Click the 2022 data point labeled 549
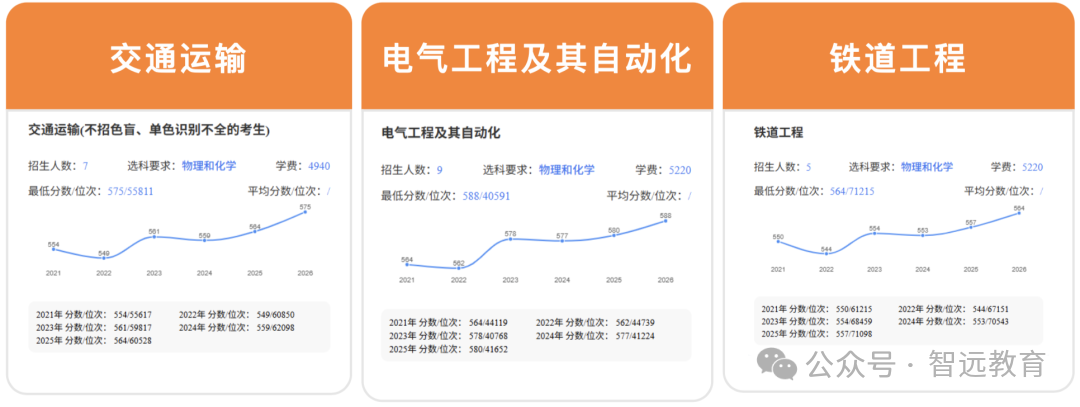Screen dimensions: 1080x407 point(103,258)
